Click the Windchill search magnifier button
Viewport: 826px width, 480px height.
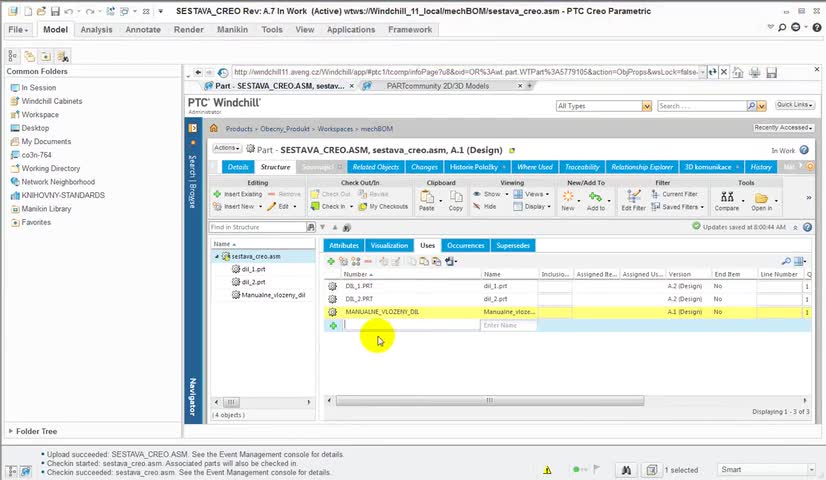[751, 106]
